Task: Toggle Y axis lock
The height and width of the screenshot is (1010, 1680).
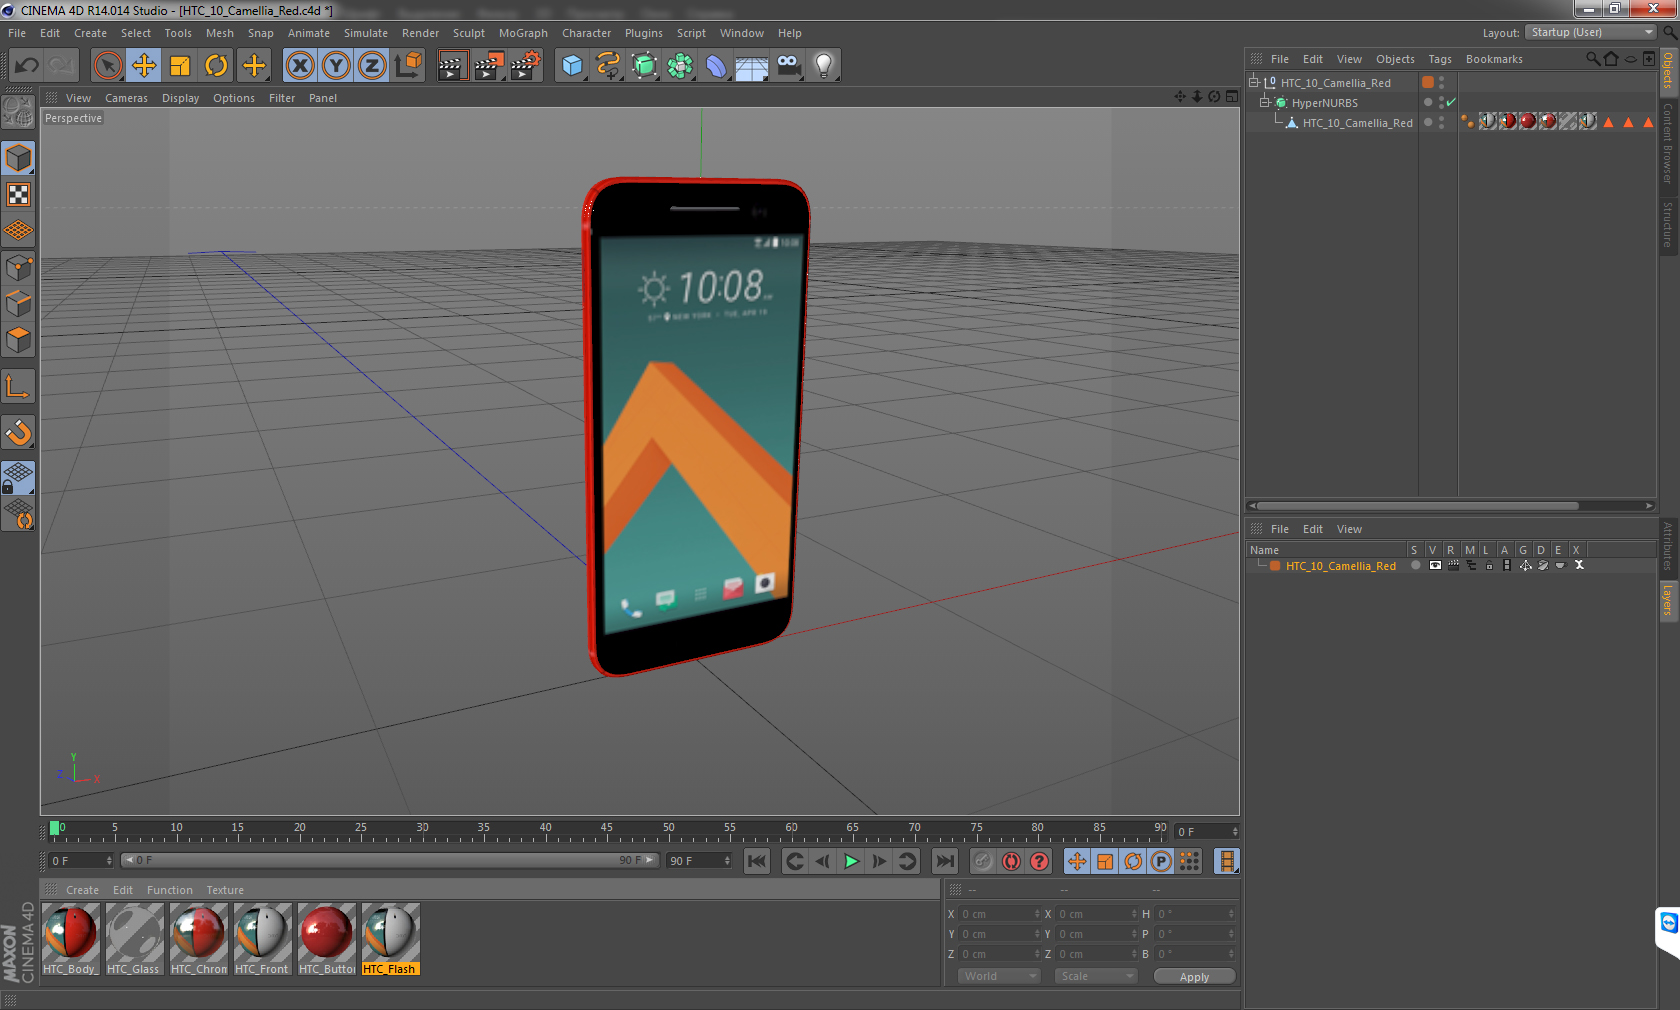Action: click(x=336, y=66)
